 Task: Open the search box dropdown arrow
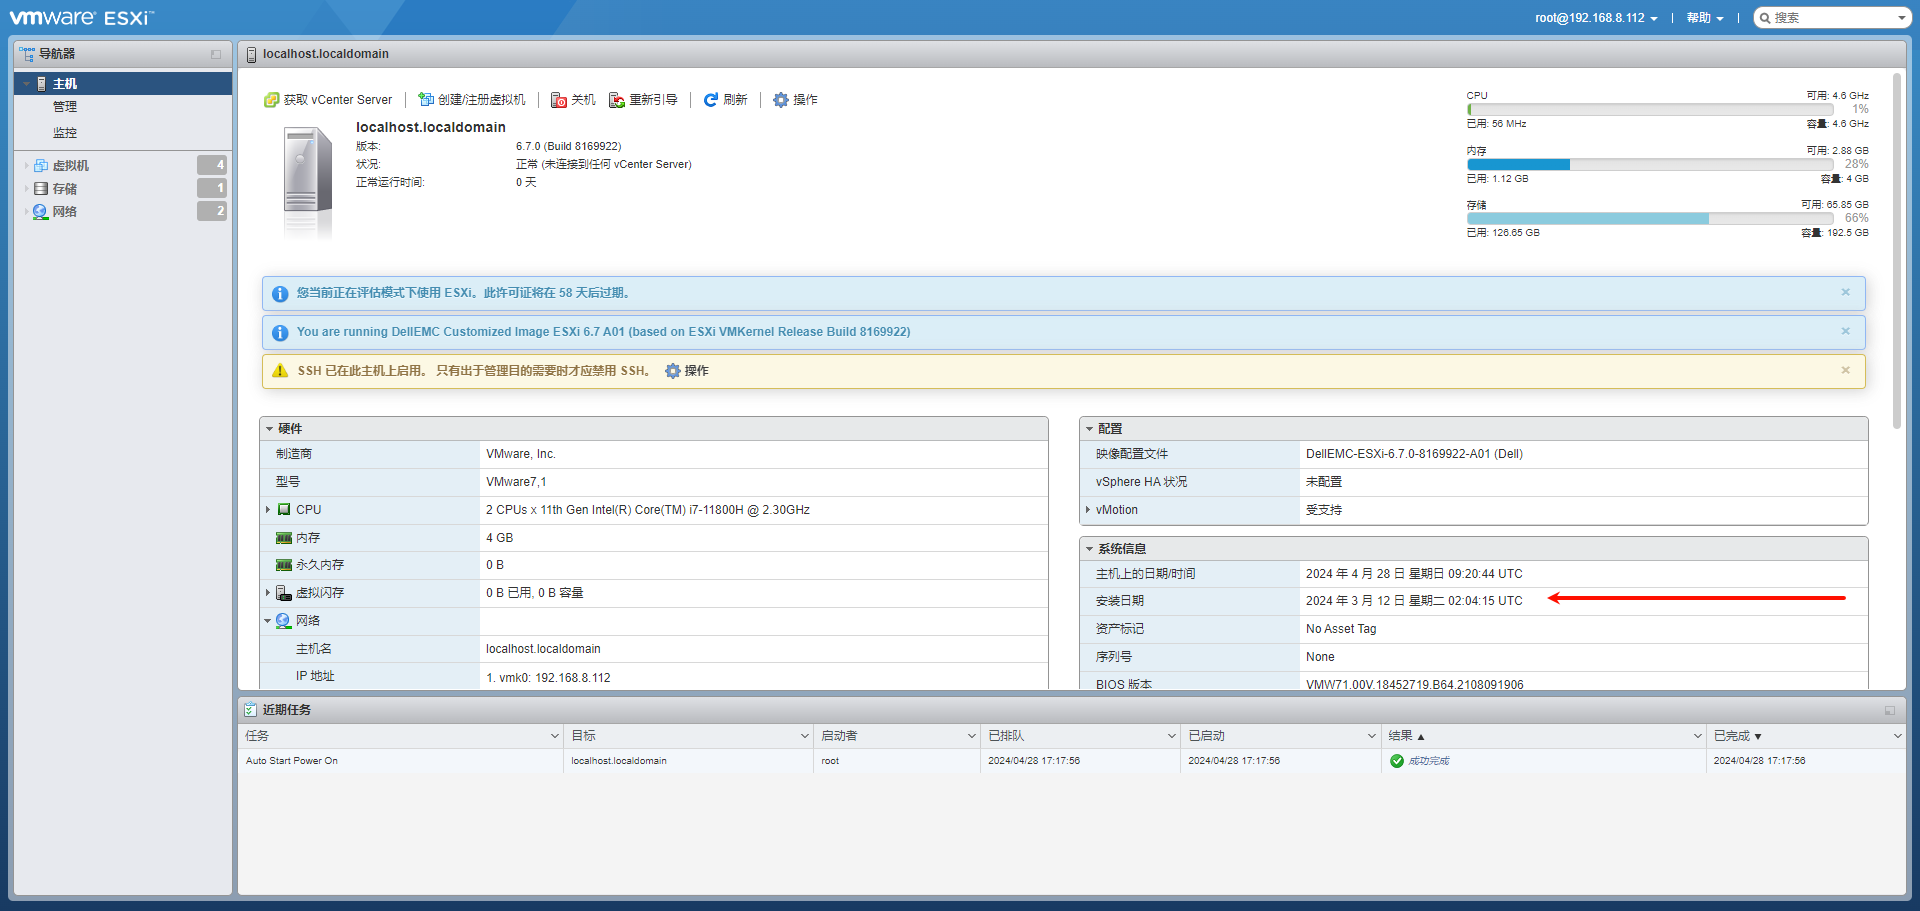pos(1902,18)
